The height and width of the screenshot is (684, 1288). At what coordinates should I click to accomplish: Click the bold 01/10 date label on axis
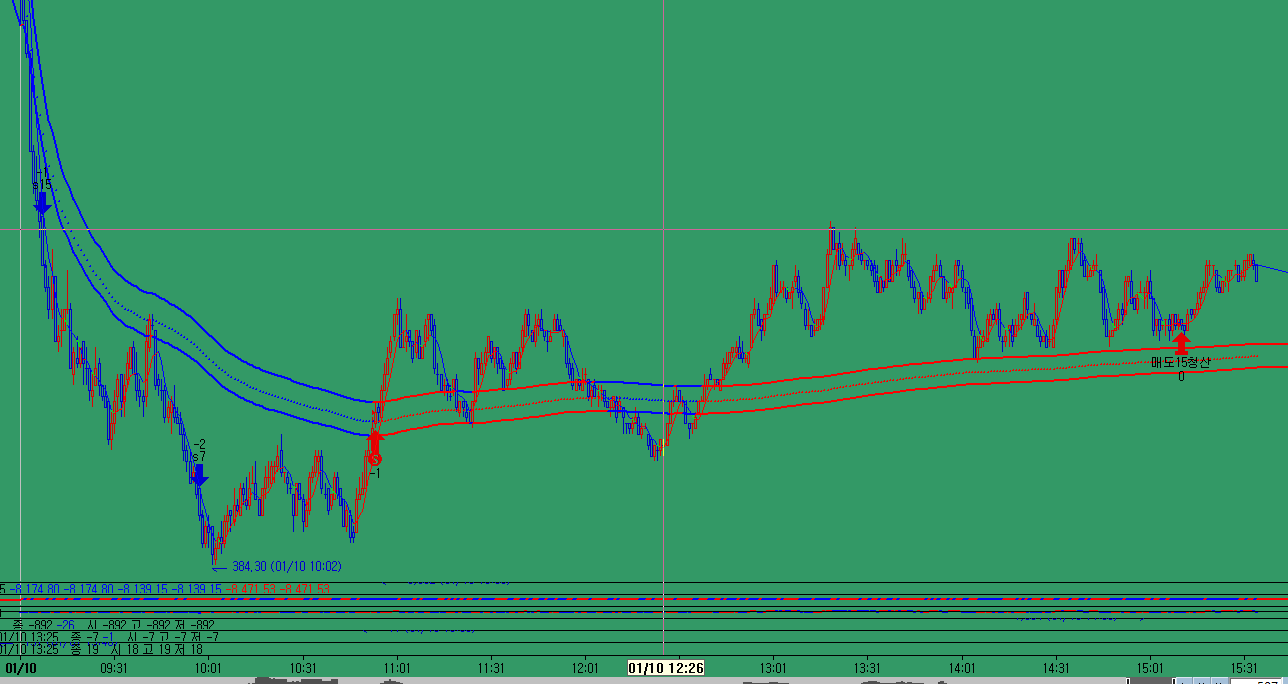(x=21, y=667)
